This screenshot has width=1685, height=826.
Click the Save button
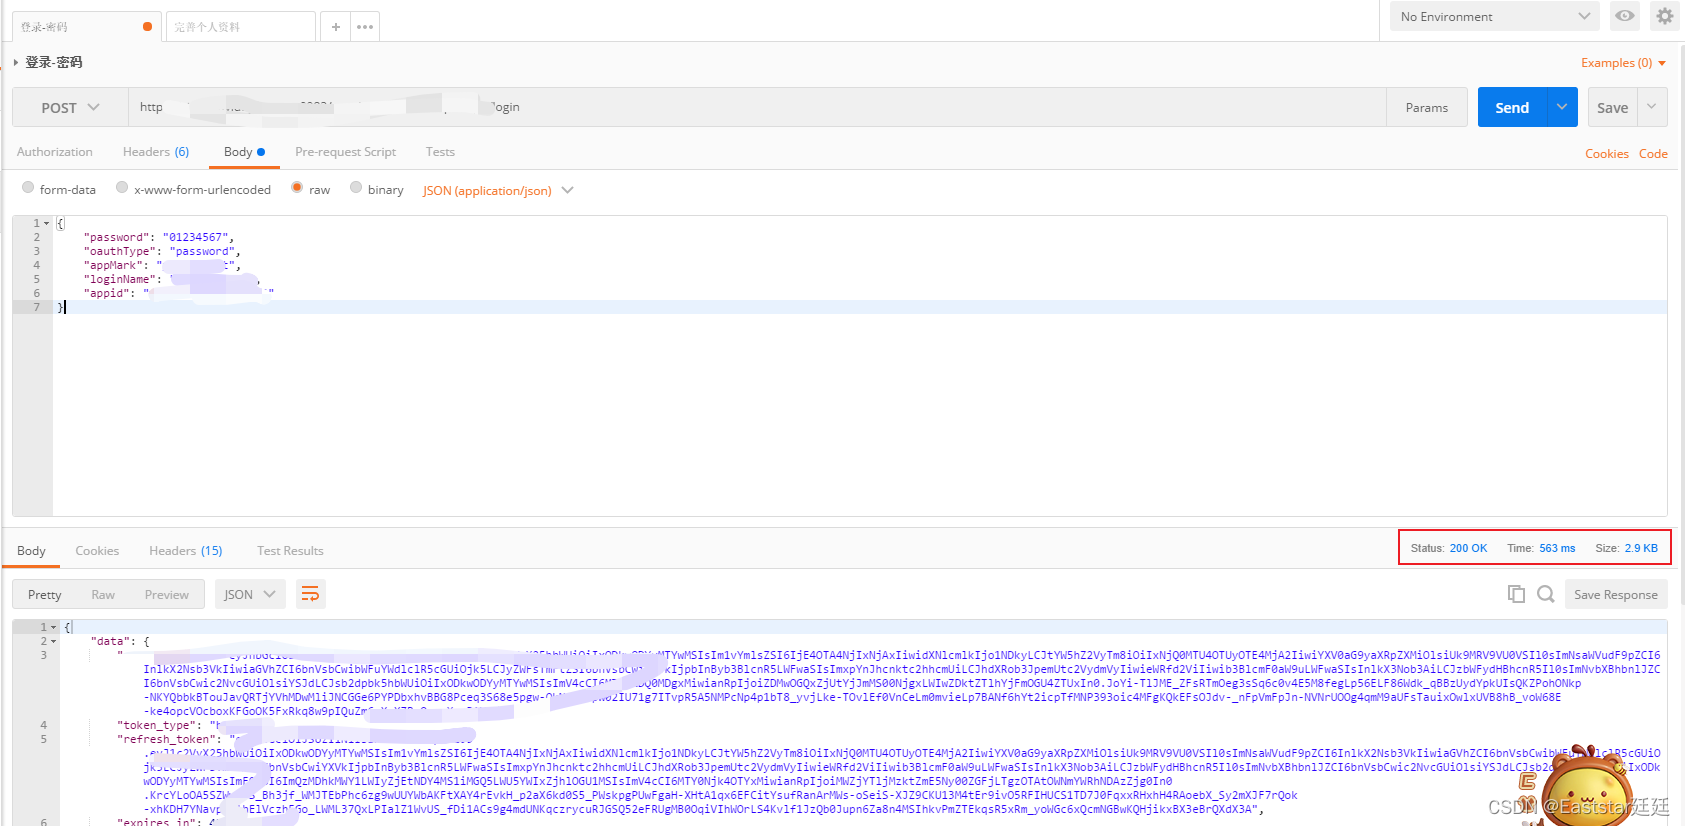(1612, 107)
